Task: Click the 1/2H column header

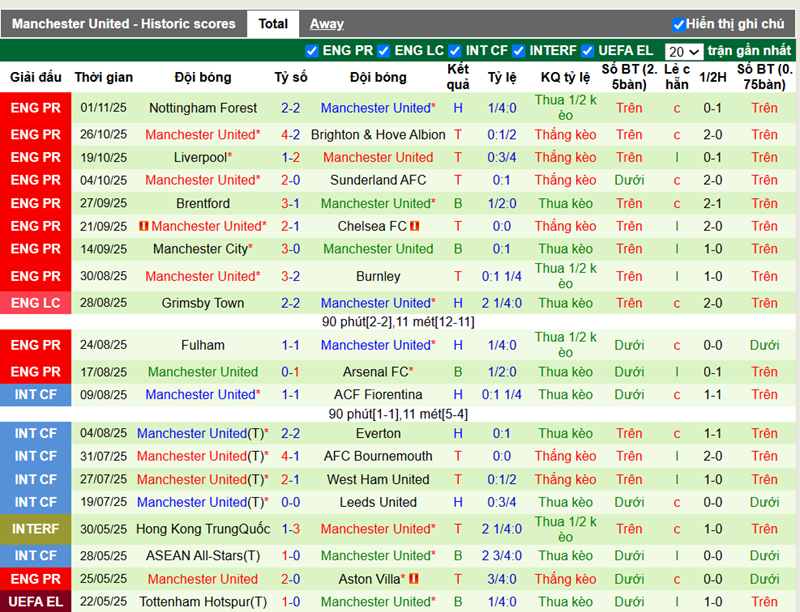Action: tap(713, 77)
